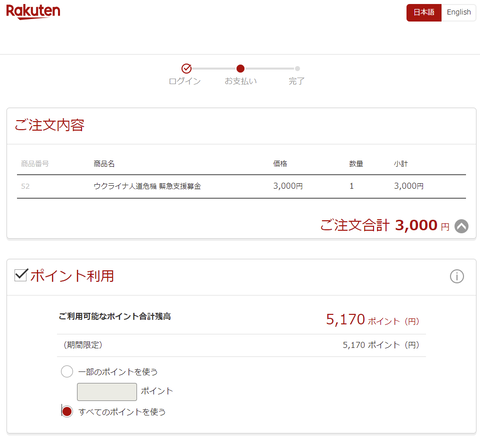The image size is (480, 436).
Task: Click the ログイン step label
Action: coord(185,81)
